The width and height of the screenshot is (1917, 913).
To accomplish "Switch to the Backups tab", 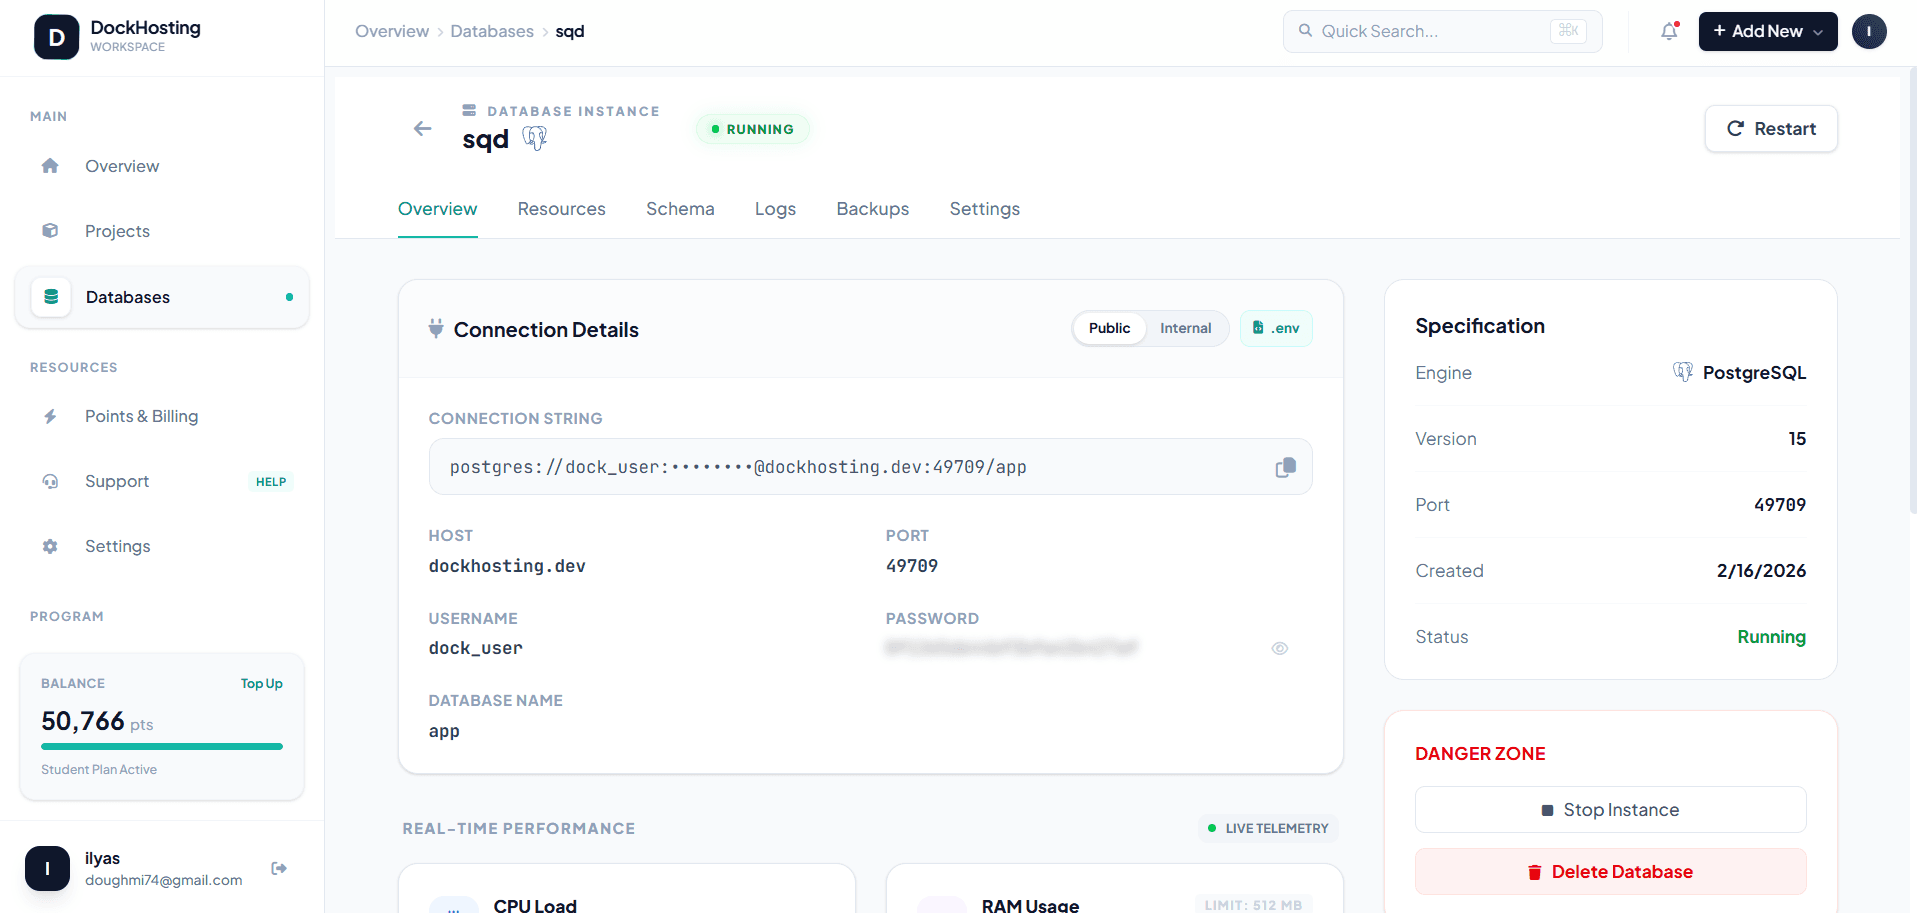I will [871, 209].
